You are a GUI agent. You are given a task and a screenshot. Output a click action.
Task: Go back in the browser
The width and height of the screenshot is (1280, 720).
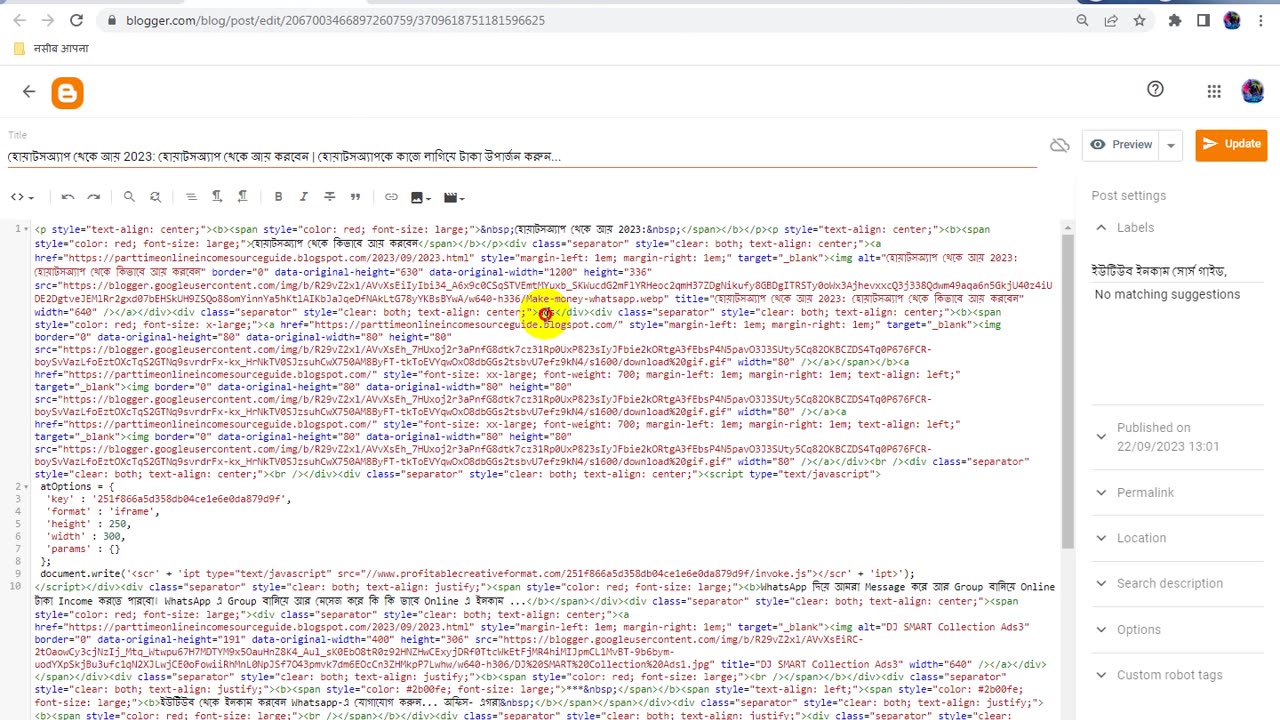click(20, 20)
